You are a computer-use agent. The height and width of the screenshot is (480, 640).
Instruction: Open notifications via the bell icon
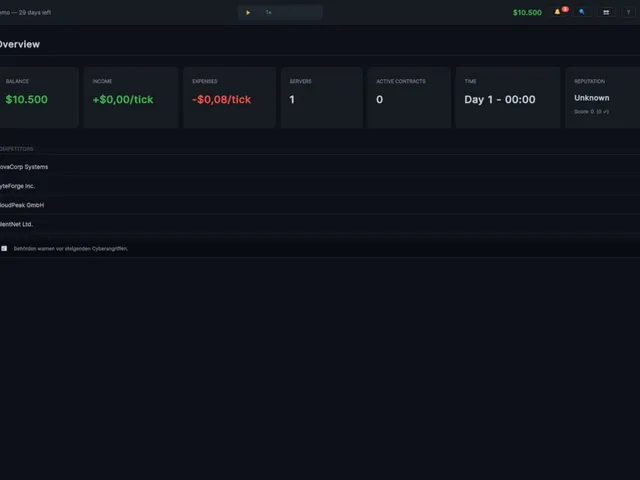pyautogui.click(x=558, y=12)
